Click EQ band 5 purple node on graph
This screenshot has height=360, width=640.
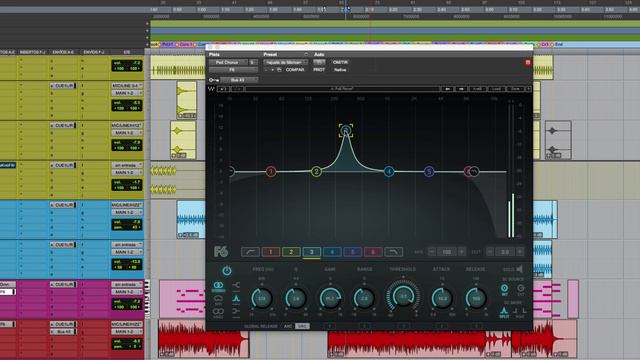(x=429, y=171)
